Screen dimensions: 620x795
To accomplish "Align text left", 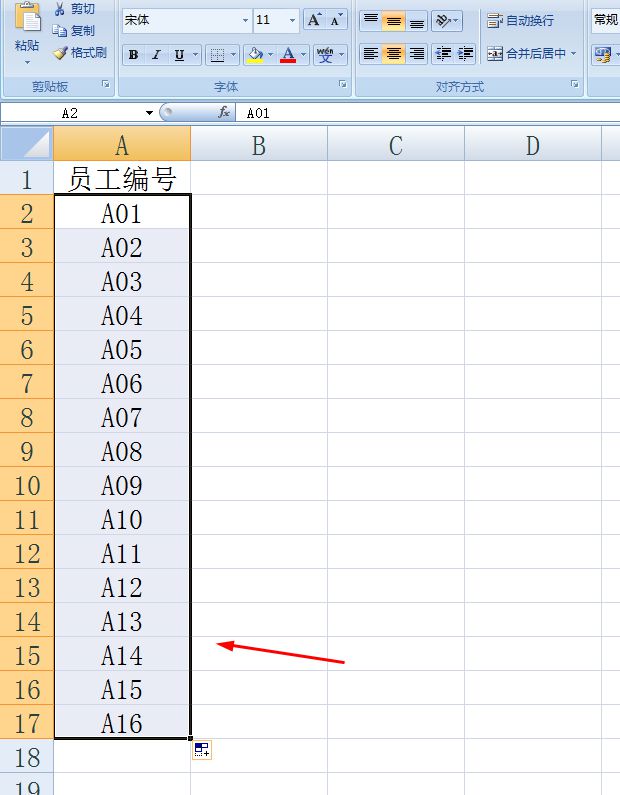I will tap(371, 54).
